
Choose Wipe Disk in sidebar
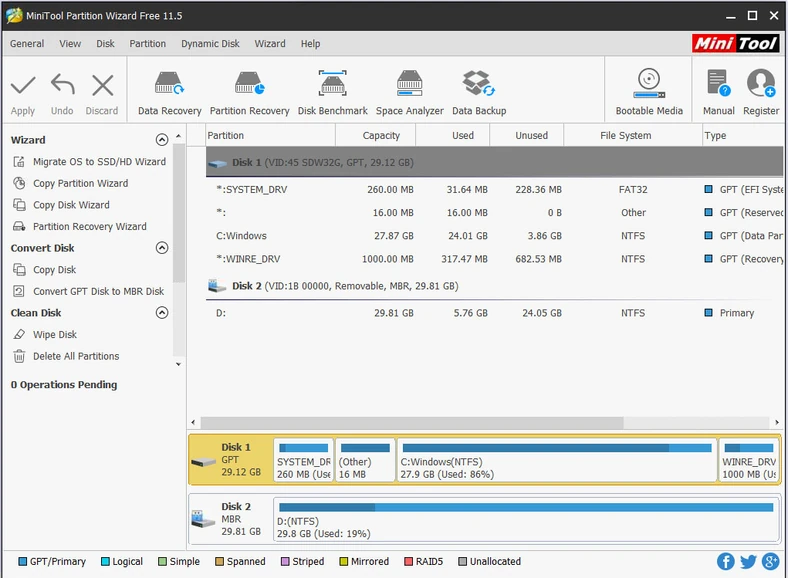click(x=55, y=335)
